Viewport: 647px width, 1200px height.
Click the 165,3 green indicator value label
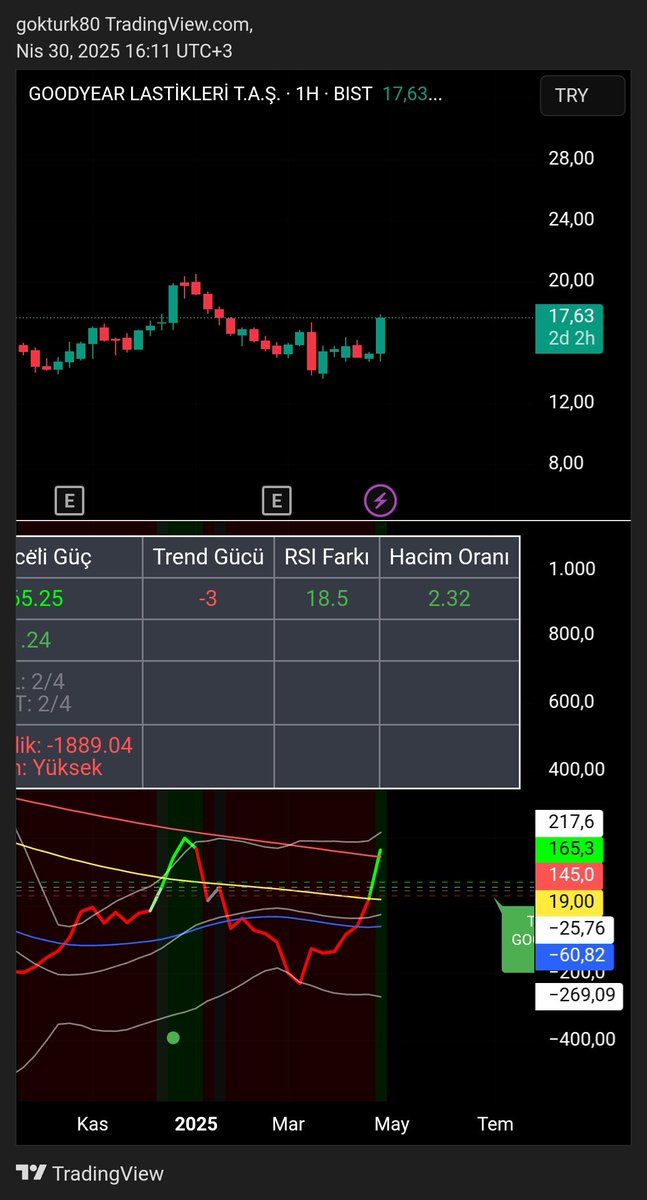pyautogui.click(x=569, y=849)
